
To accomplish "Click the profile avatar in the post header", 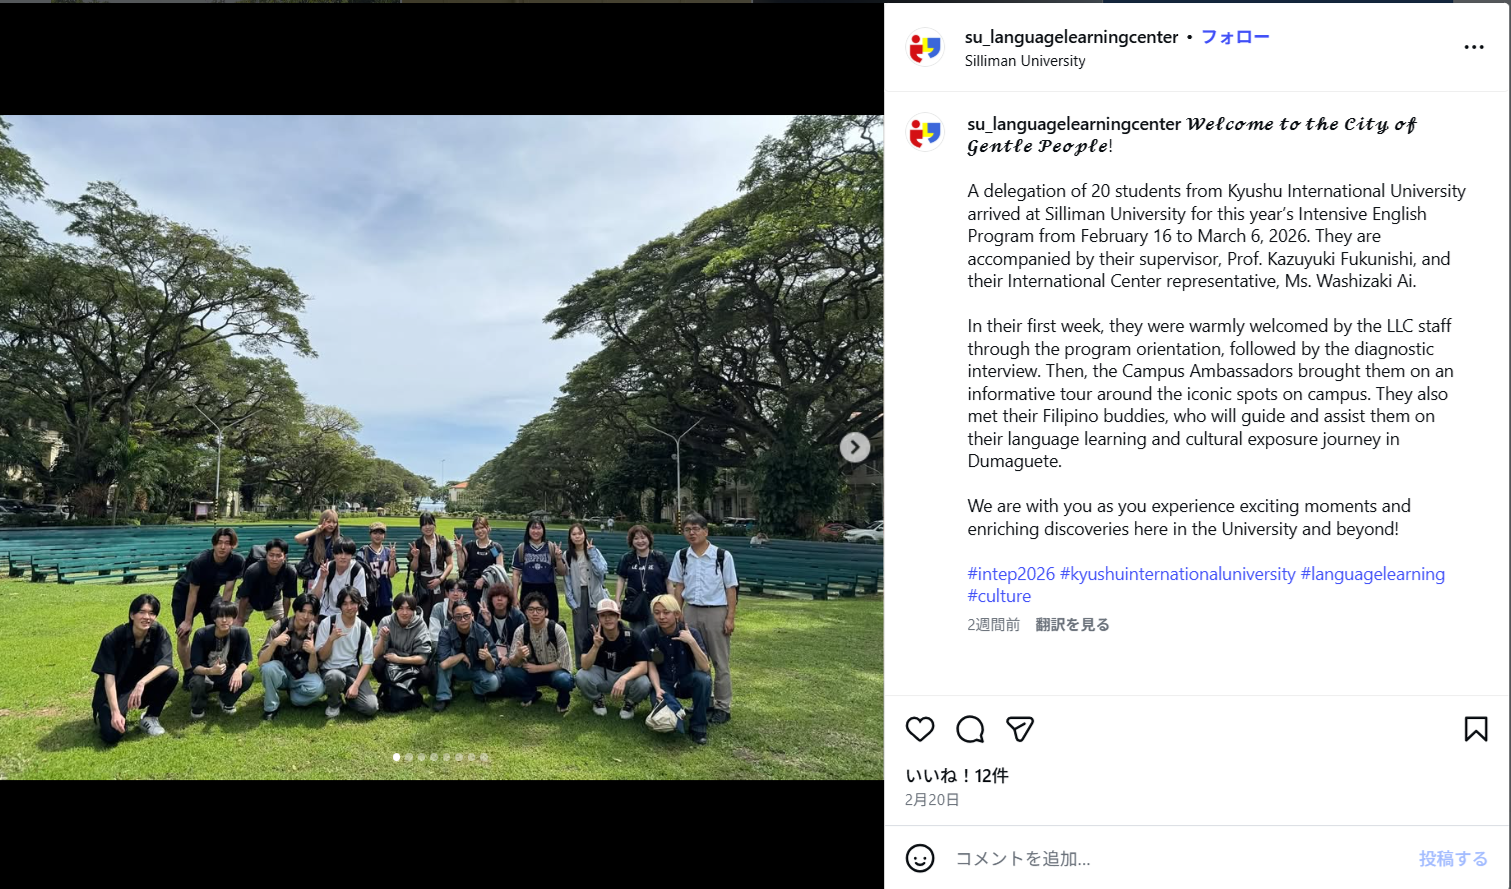I will (925, 47).
